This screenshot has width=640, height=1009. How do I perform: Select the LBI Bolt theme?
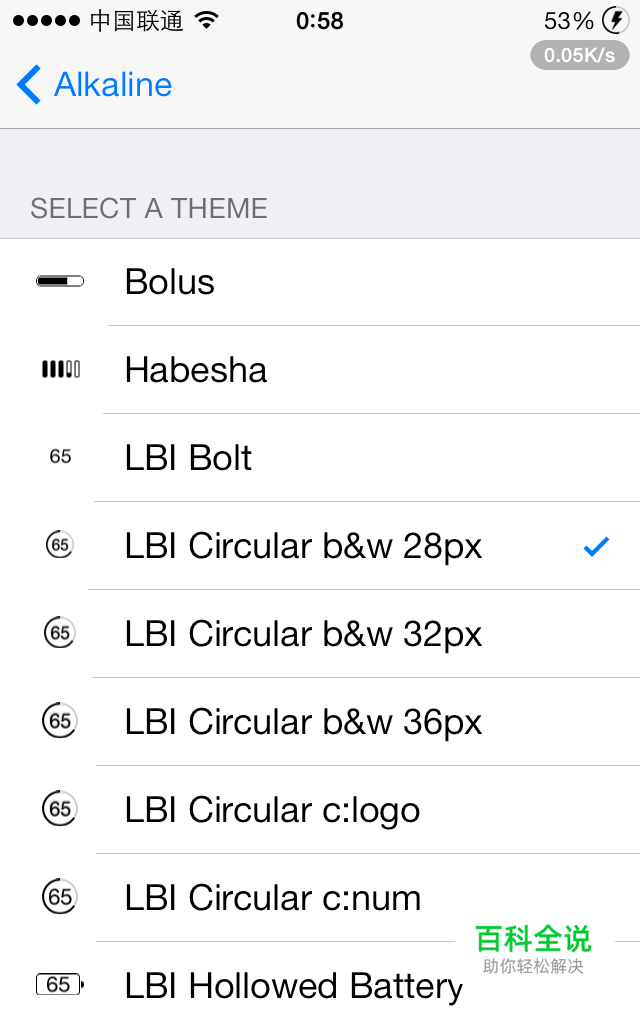point(188,459)
